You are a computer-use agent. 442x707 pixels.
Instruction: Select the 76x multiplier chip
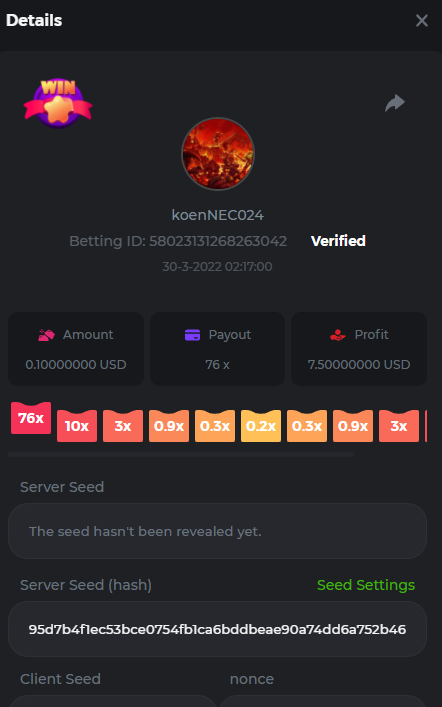(x=31, y=418)
